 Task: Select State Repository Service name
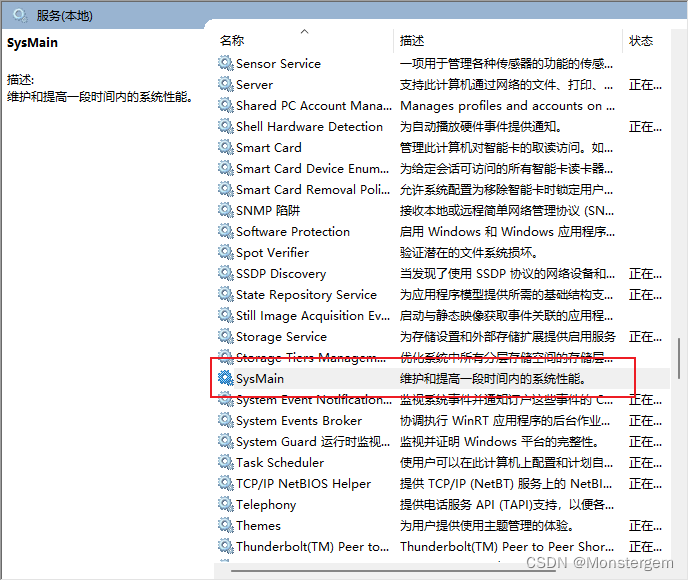coord(306,295)
